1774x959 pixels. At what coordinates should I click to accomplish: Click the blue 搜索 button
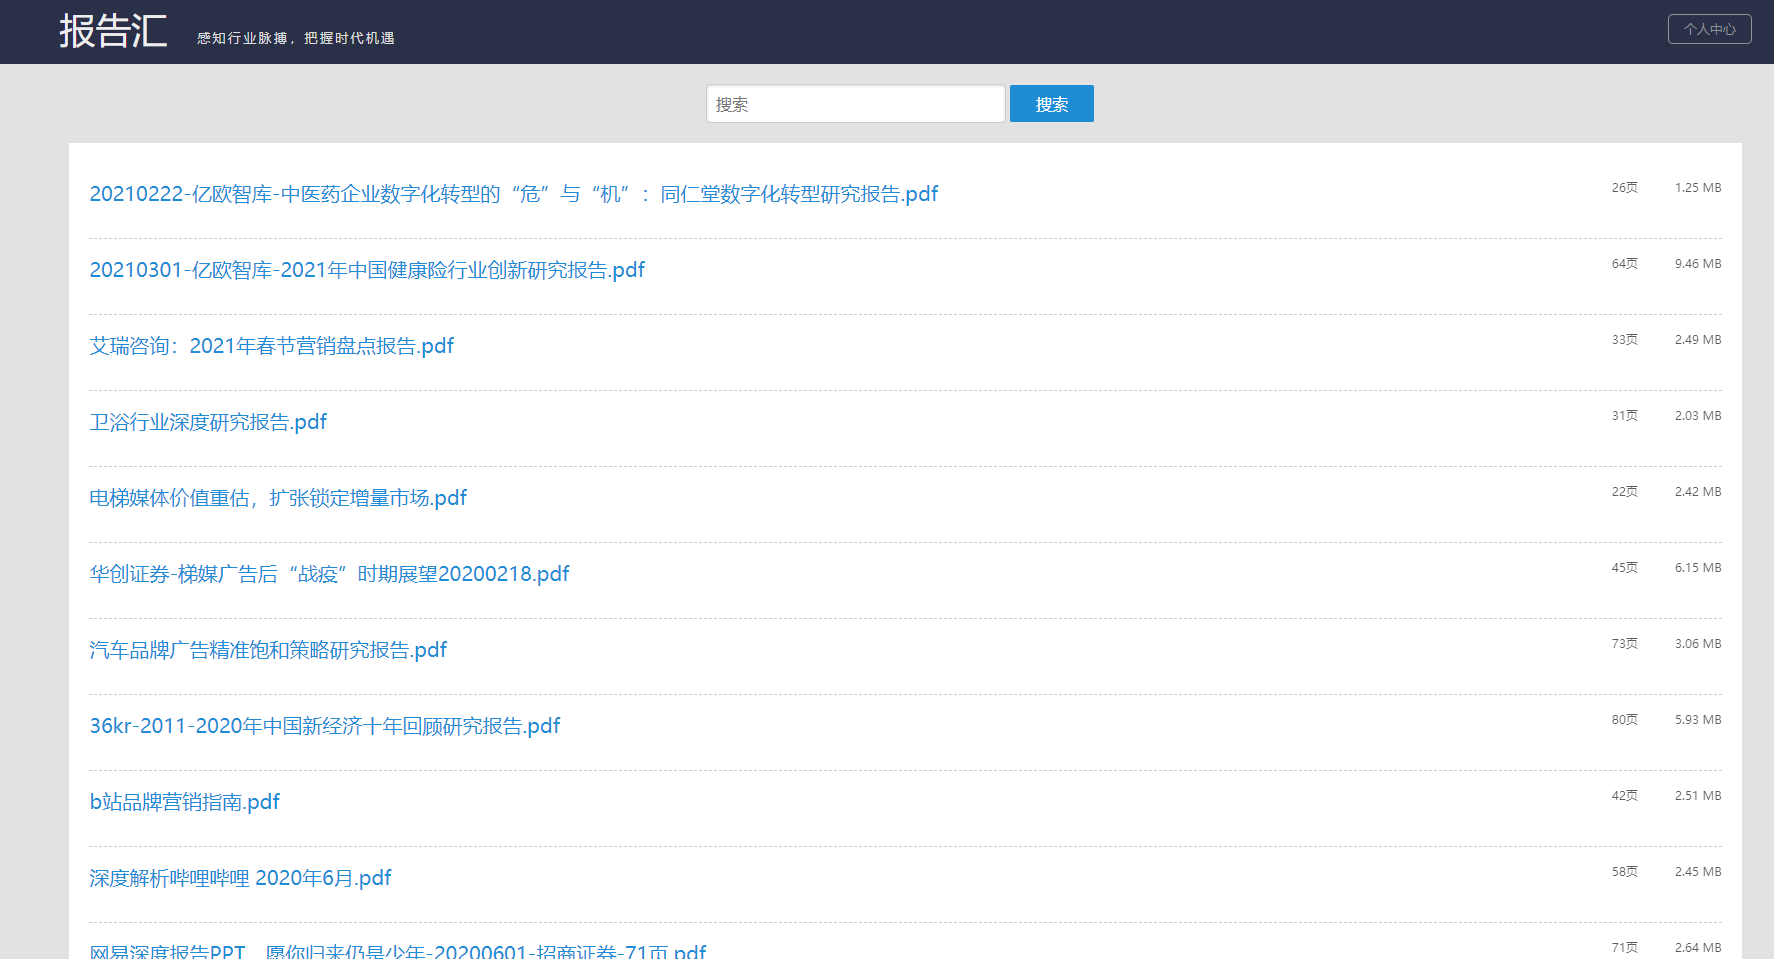[x=1051, y=104]
